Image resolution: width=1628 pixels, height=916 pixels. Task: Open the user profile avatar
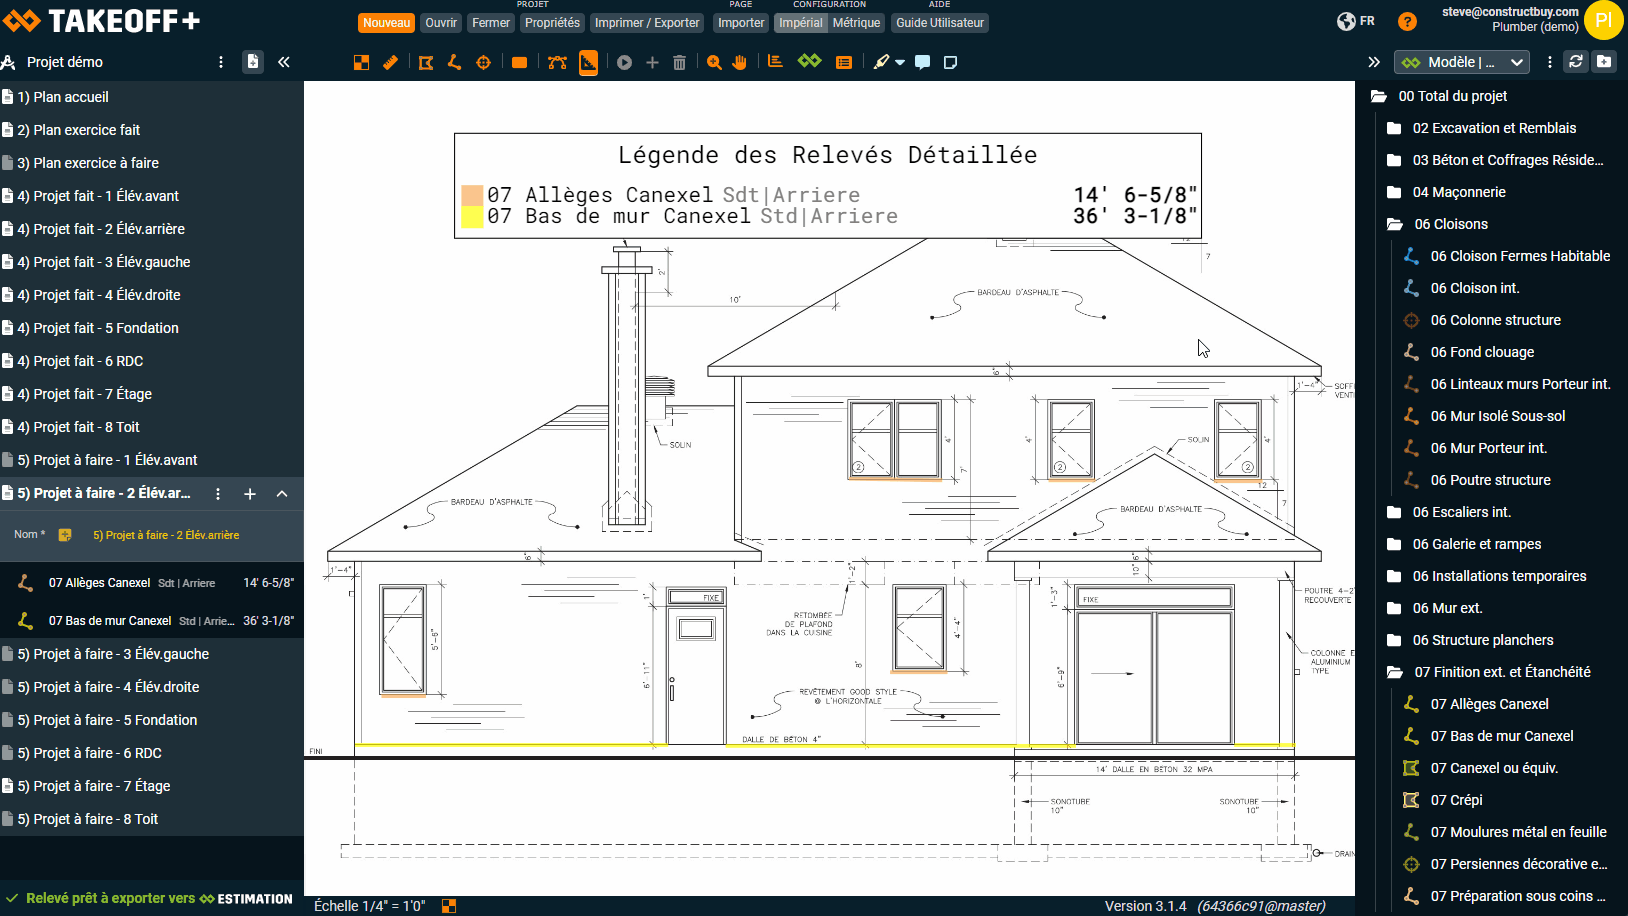point(1603,21)
